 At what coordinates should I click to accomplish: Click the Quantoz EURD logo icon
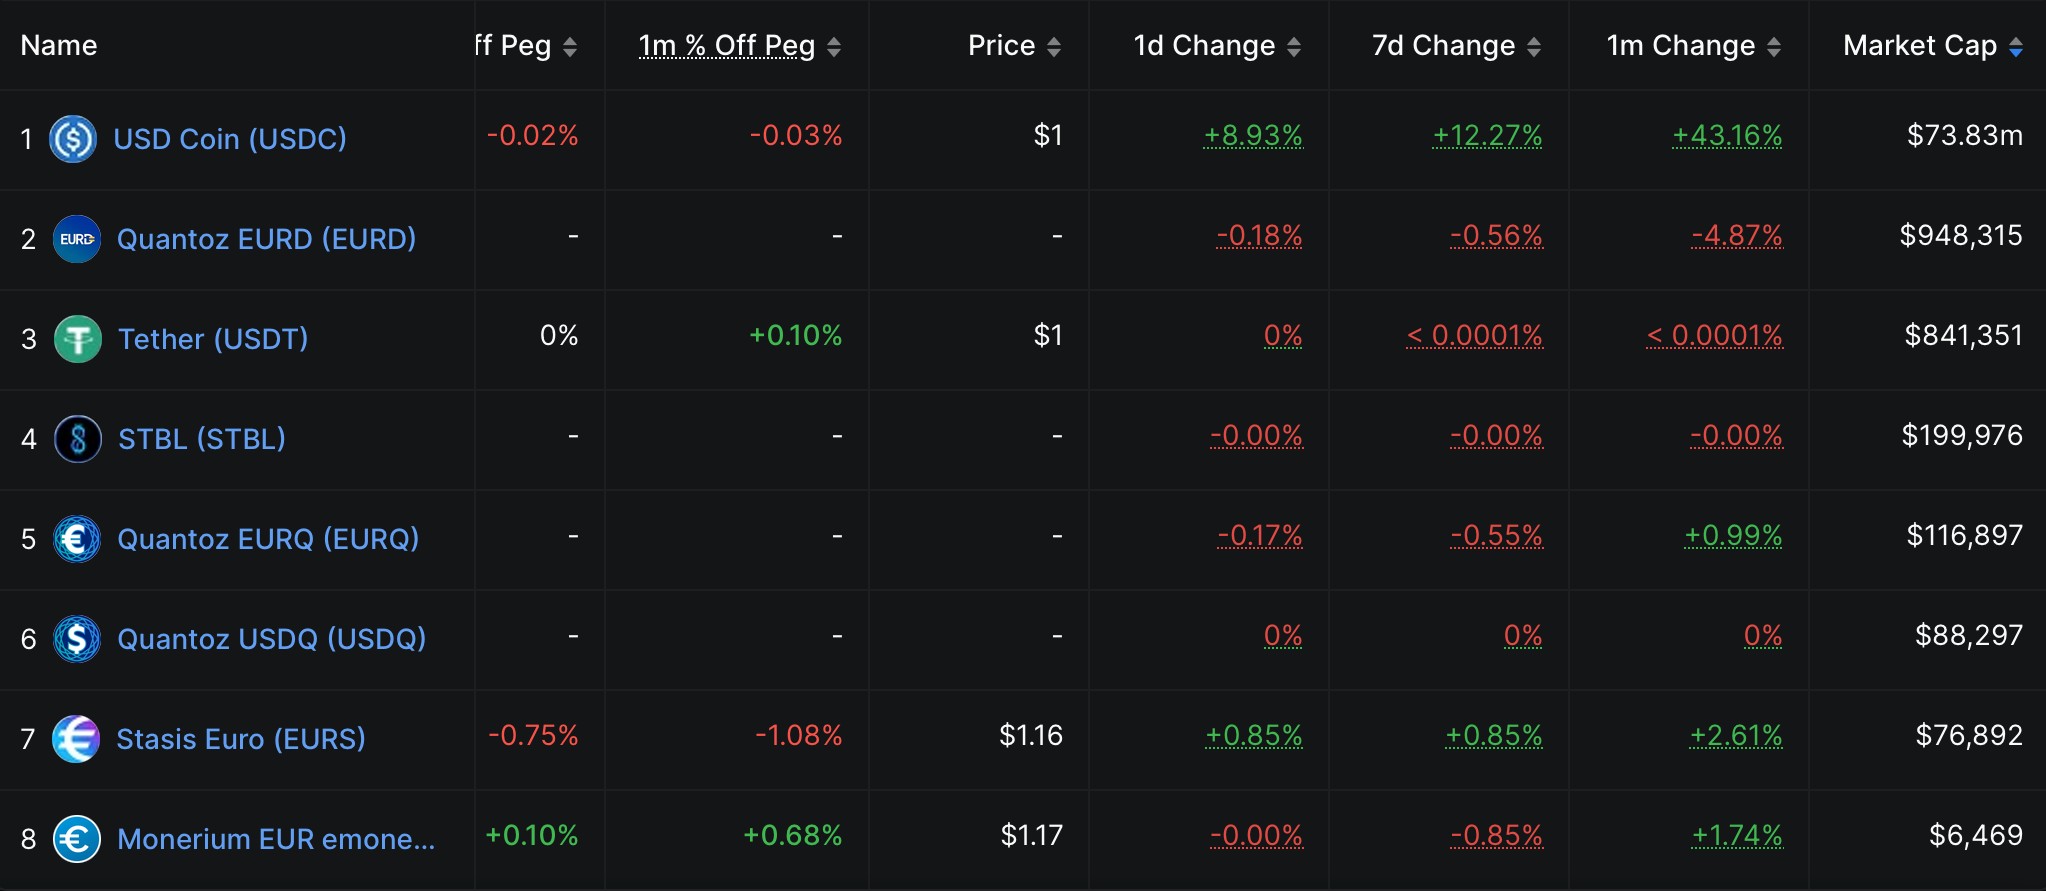76,239
